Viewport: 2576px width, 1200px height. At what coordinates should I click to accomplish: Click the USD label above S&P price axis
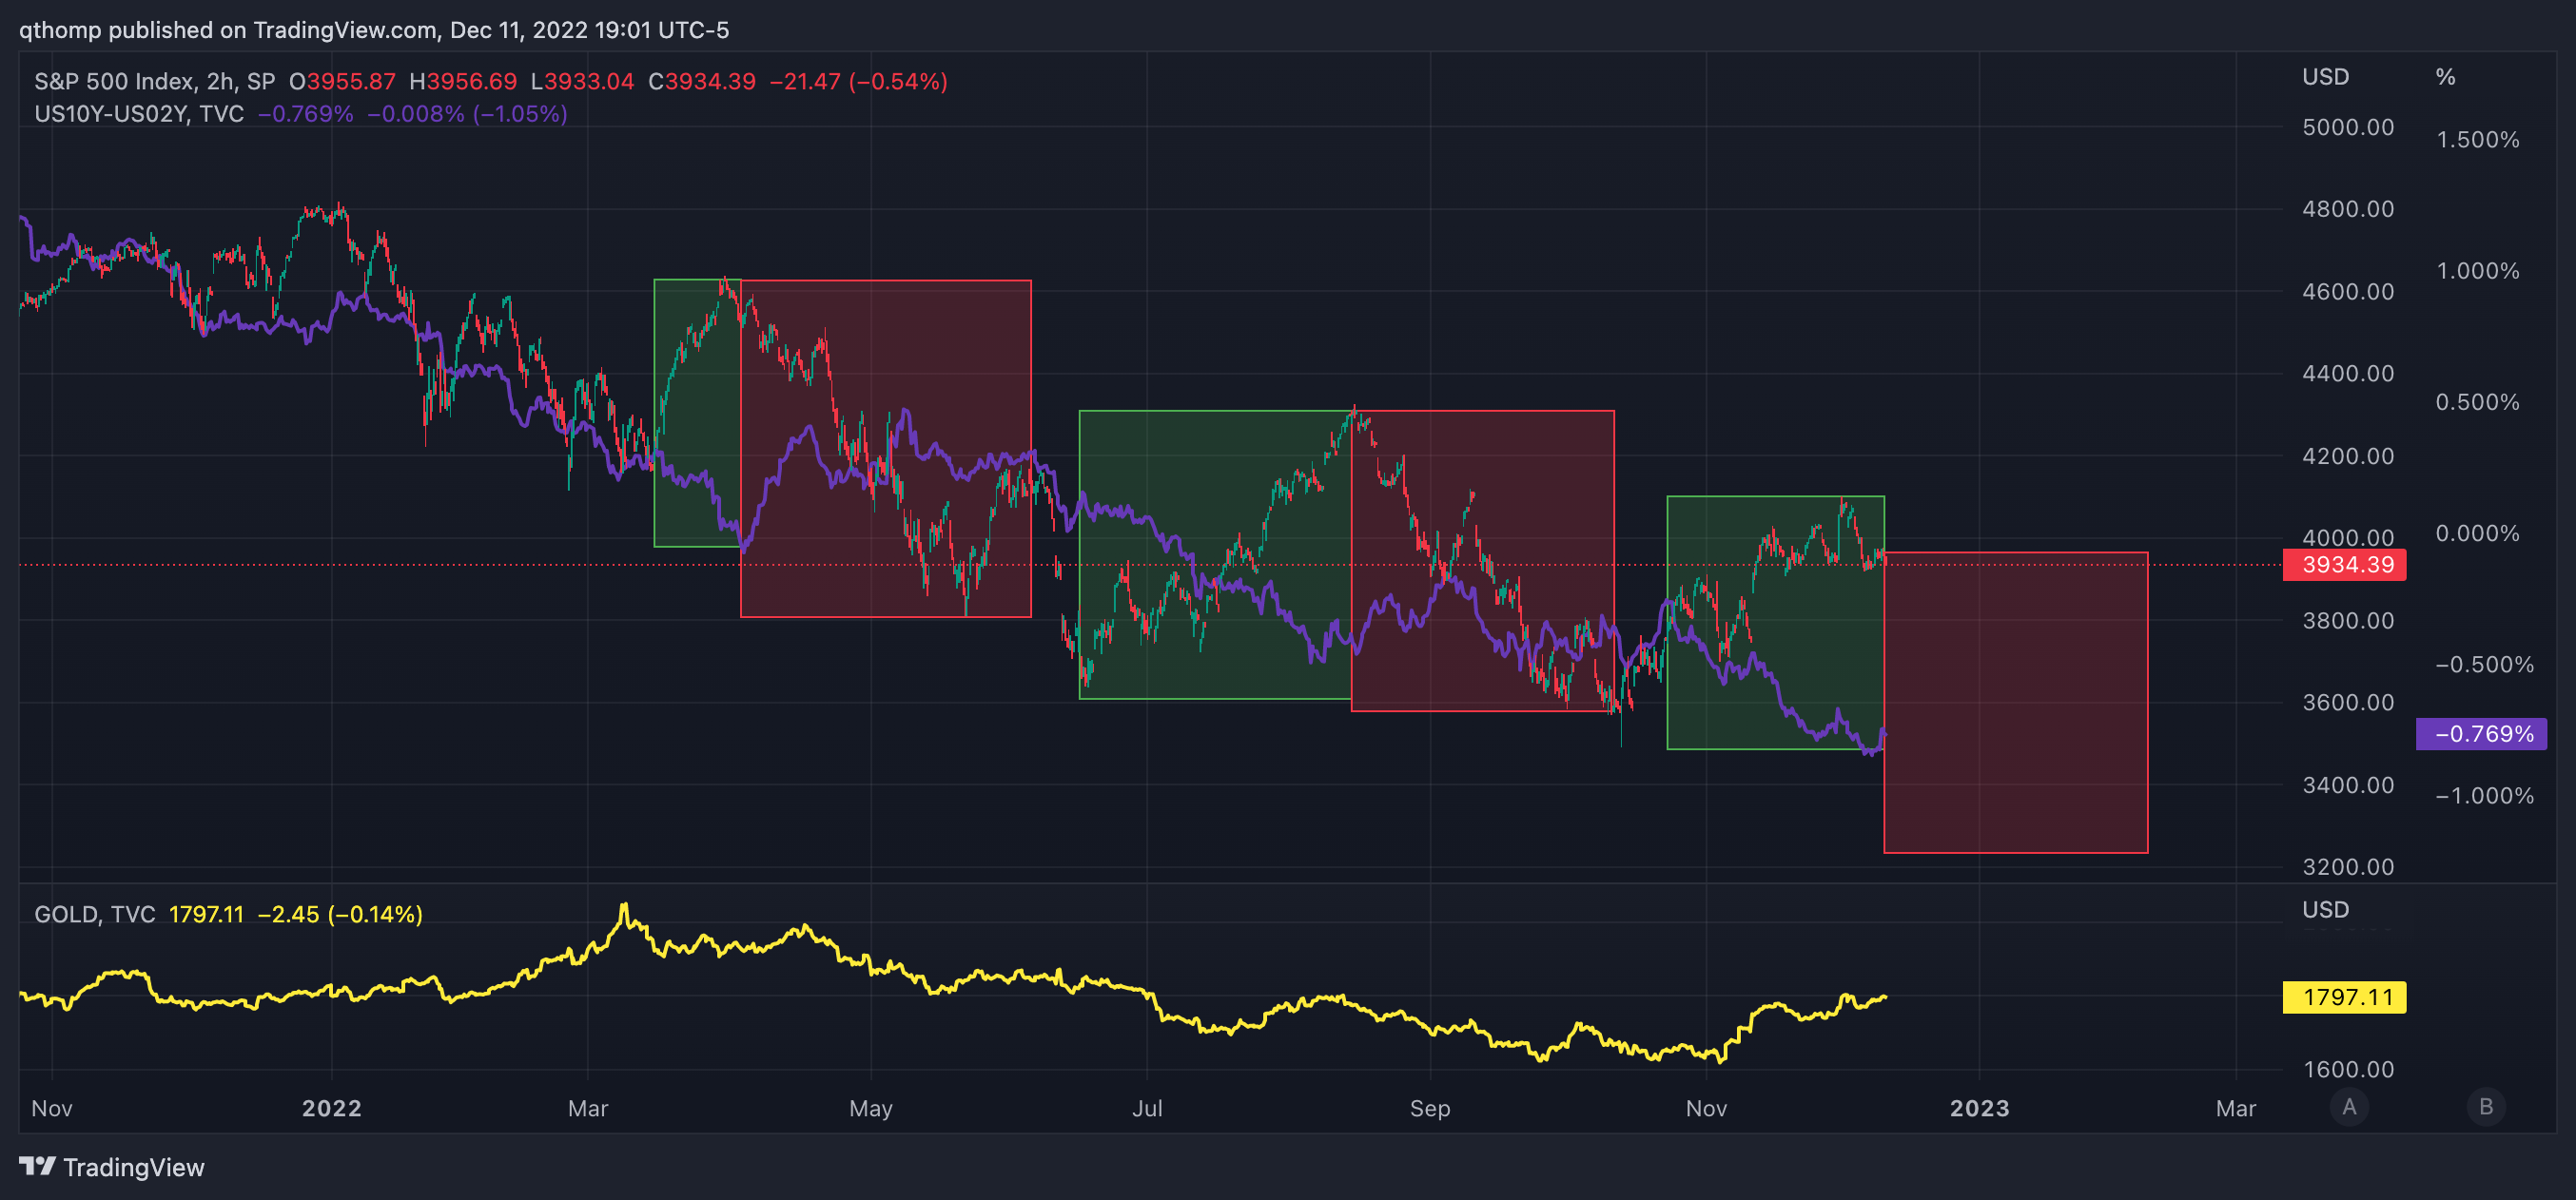(x=2325, y=77)
